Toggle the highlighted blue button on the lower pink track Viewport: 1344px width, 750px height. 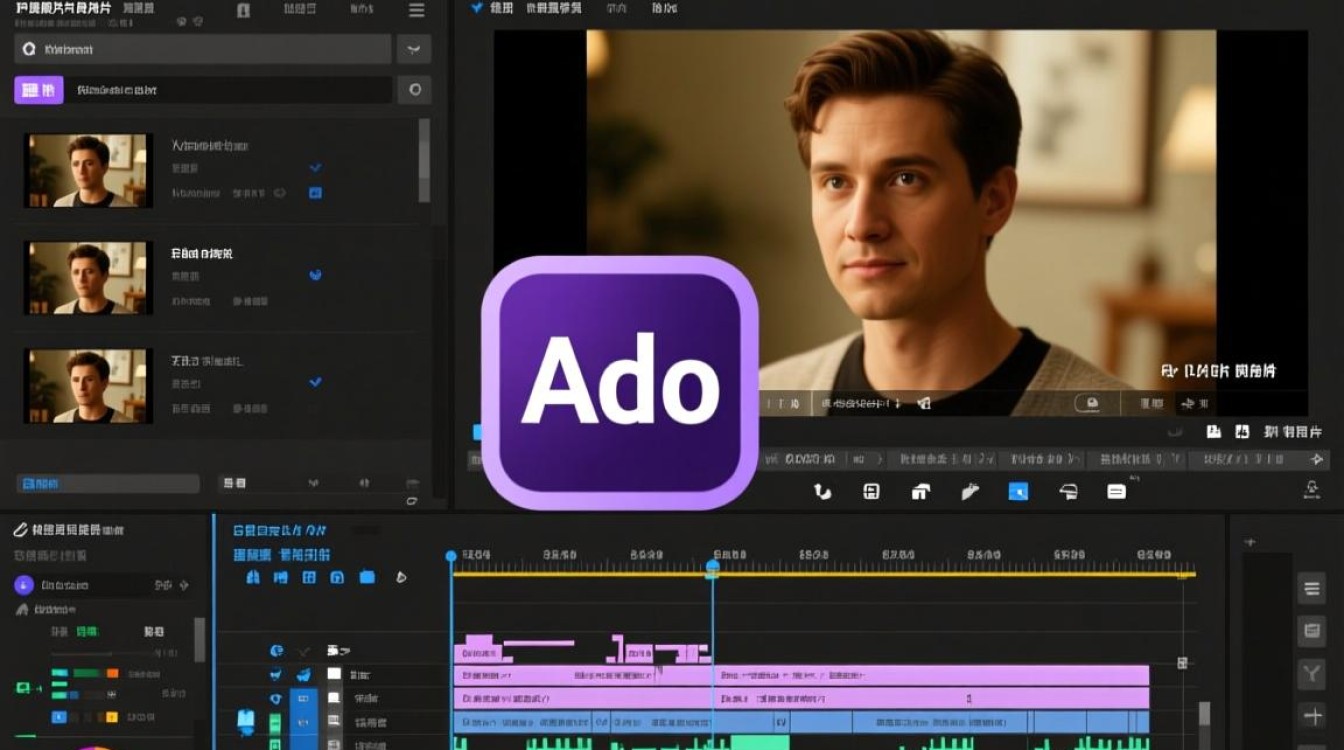304,698
